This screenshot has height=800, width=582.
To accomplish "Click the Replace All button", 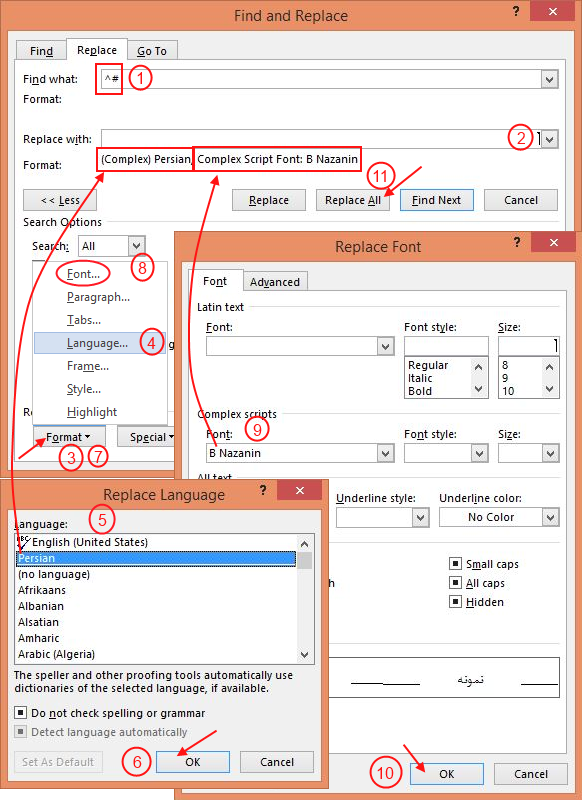I will pos(353,200).
